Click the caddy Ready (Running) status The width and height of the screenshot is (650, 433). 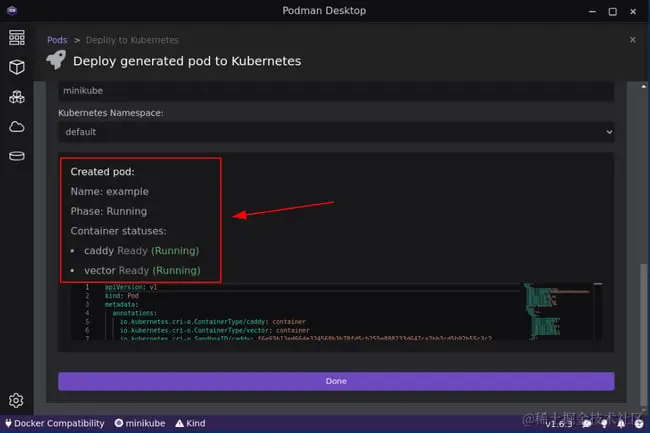click(141, 251)
